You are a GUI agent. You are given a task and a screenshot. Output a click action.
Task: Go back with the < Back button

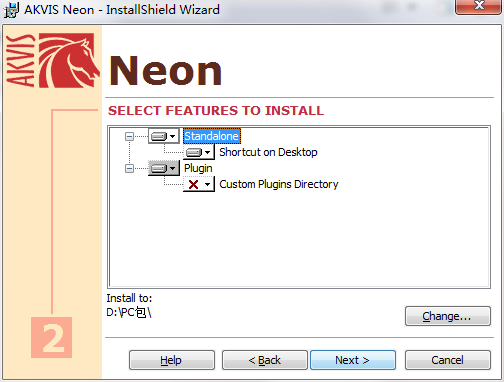(265, 360)
